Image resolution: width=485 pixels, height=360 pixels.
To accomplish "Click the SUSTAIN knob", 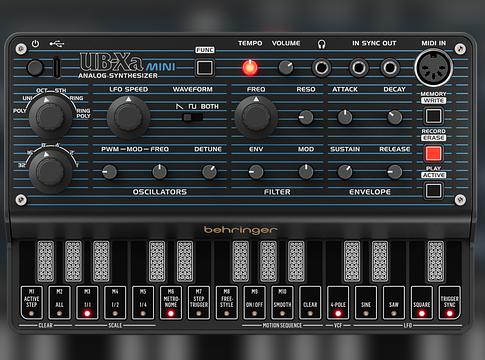I will [345, 172].
